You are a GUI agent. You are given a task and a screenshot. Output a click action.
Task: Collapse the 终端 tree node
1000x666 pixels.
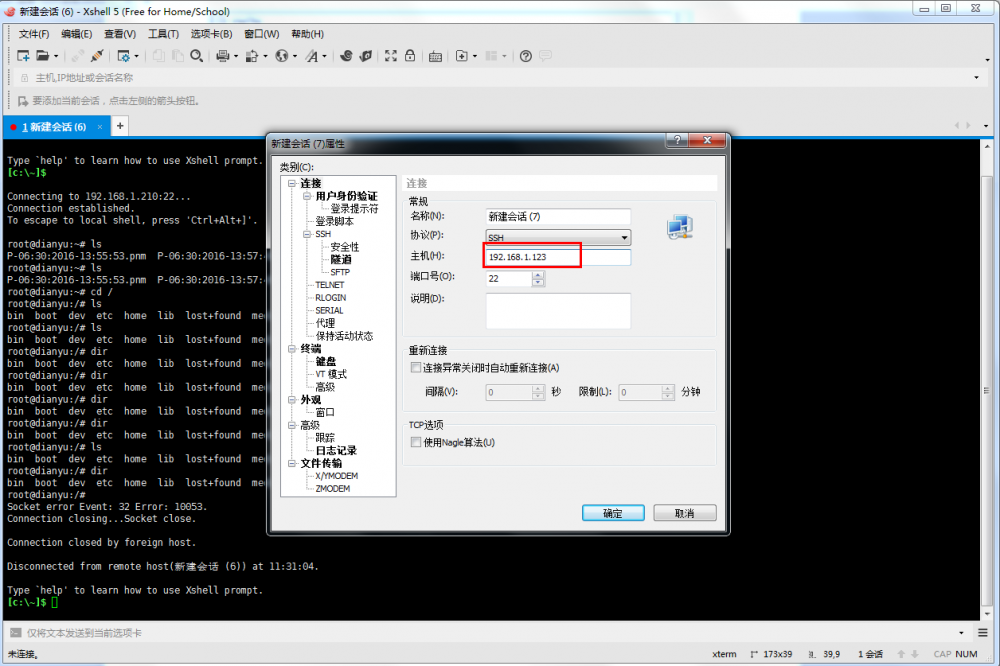point(292,349)
